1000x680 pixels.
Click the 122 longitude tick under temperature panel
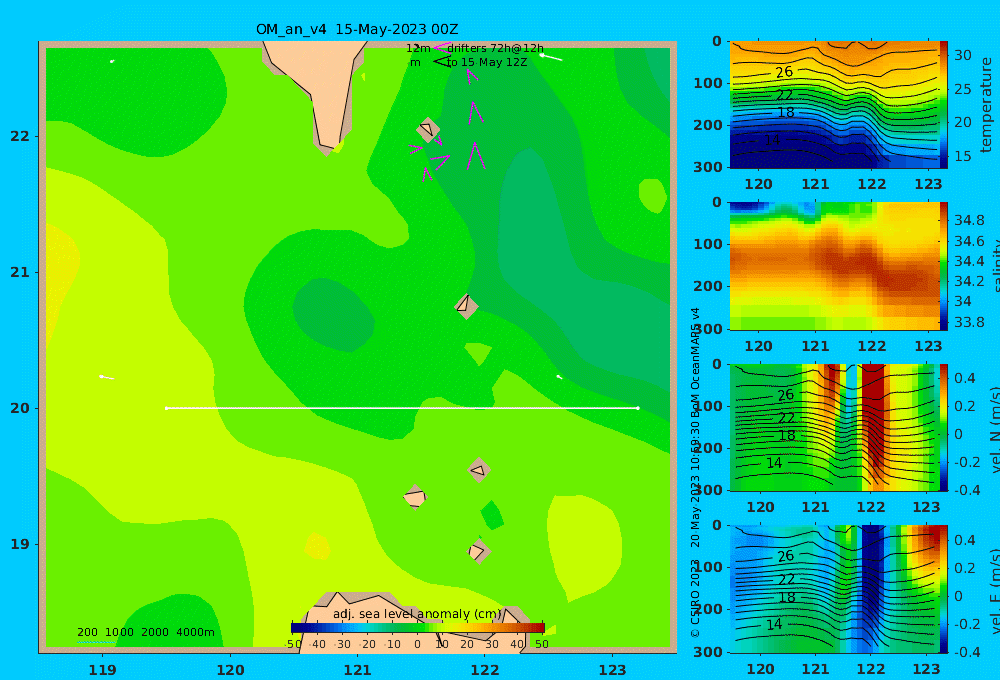tap(871, 184)
